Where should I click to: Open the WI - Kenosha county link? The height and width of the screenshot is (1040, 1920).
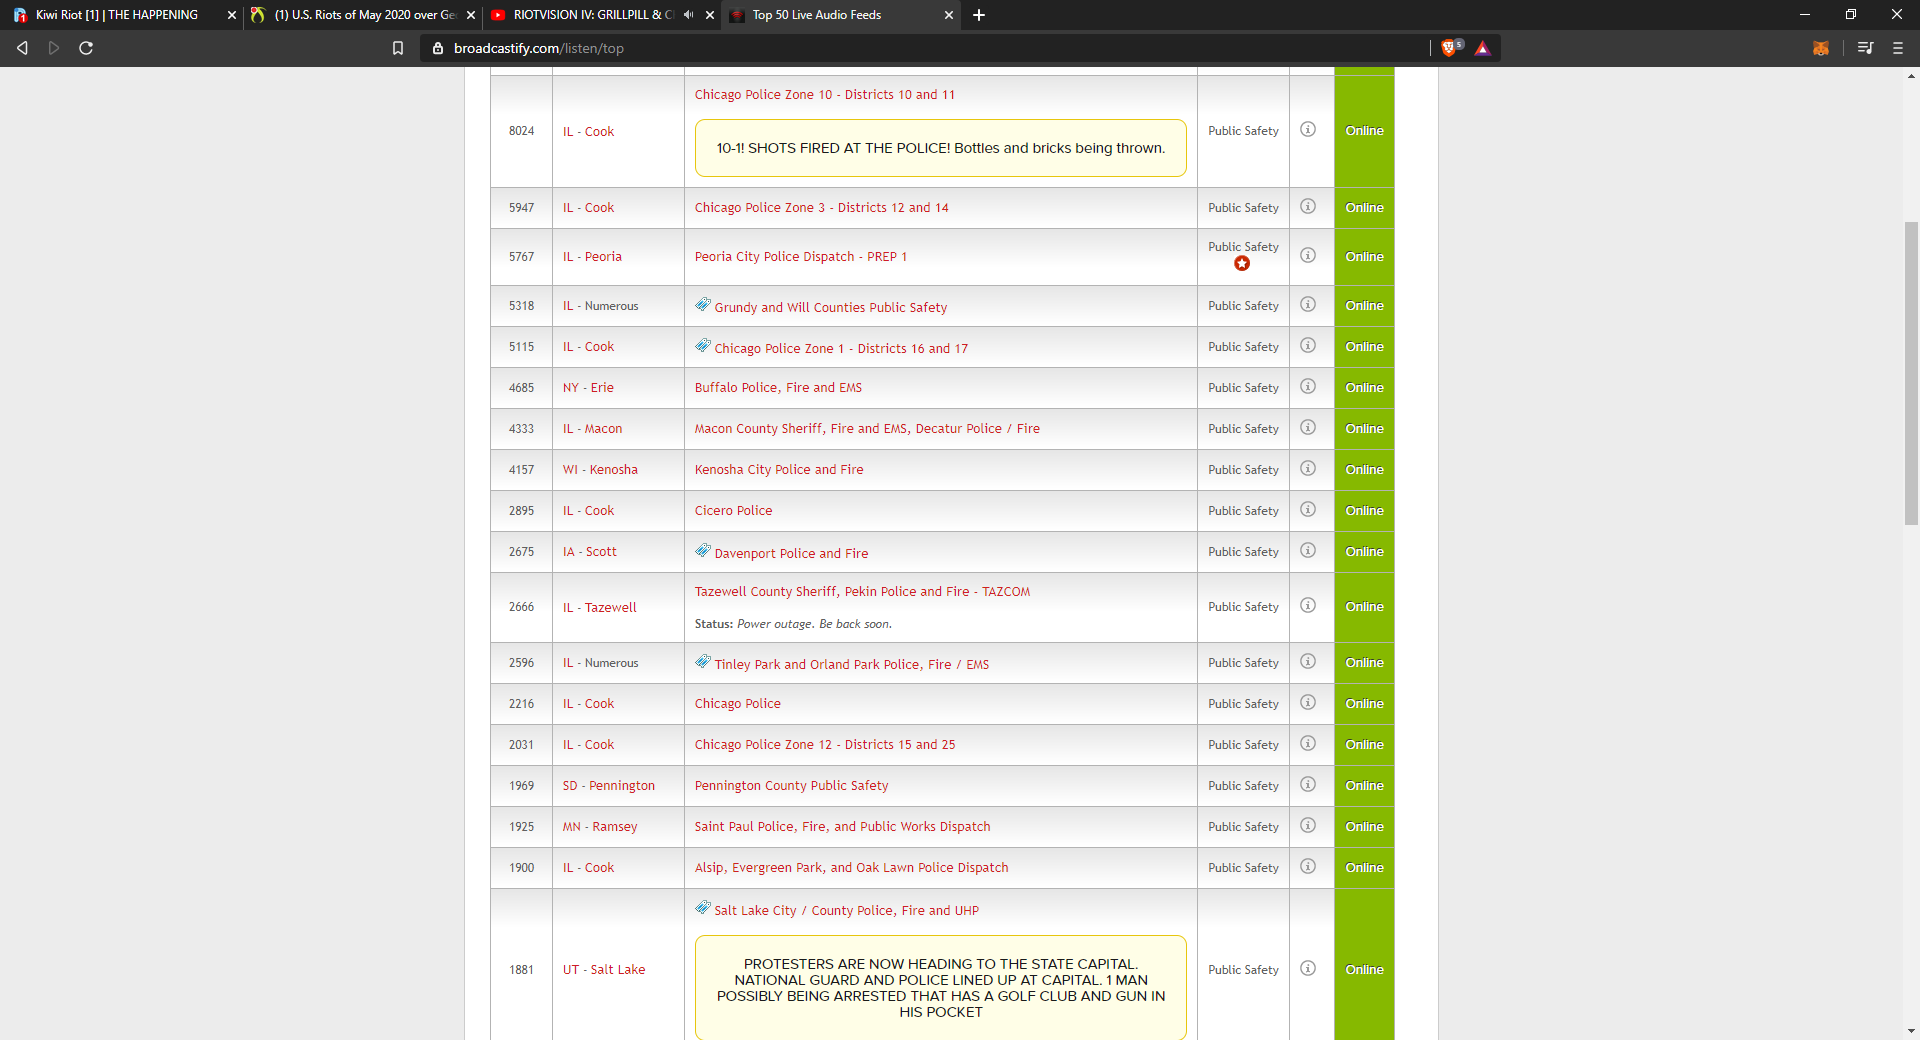600,470
